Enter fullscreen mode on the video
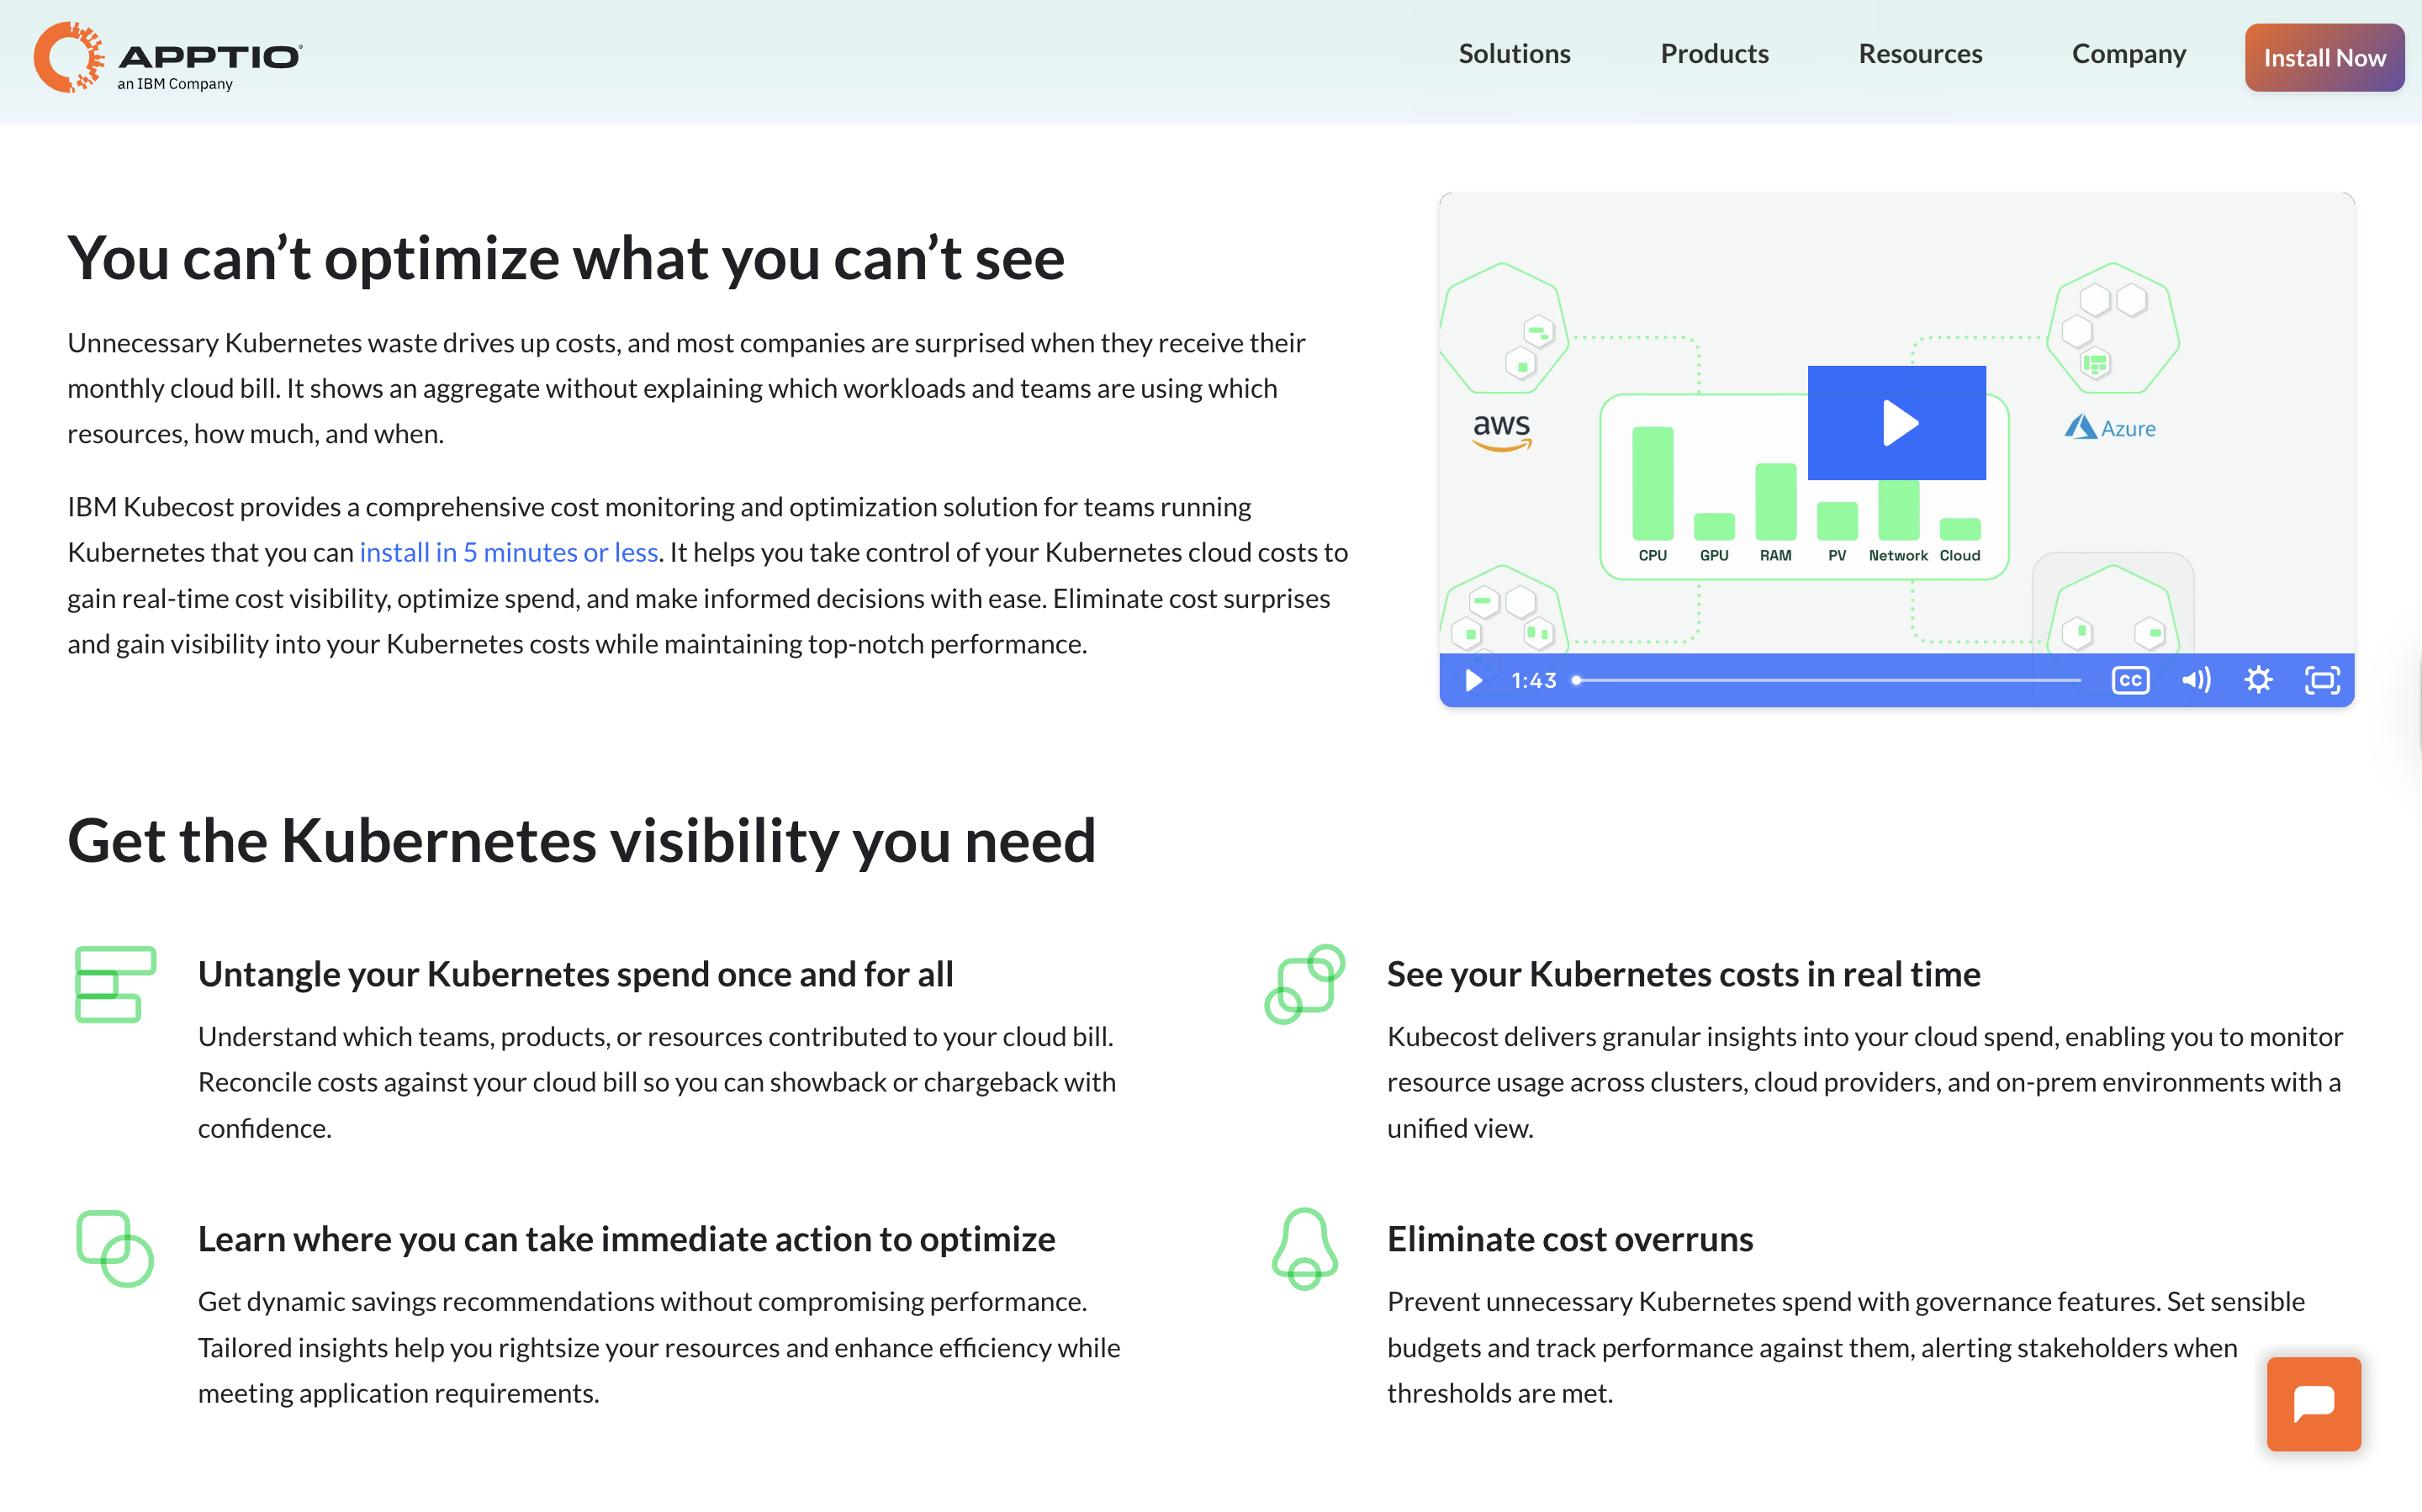The height and width of the screenshot is (1512, 2422). pyautogui.click(x=2322, y=680)
